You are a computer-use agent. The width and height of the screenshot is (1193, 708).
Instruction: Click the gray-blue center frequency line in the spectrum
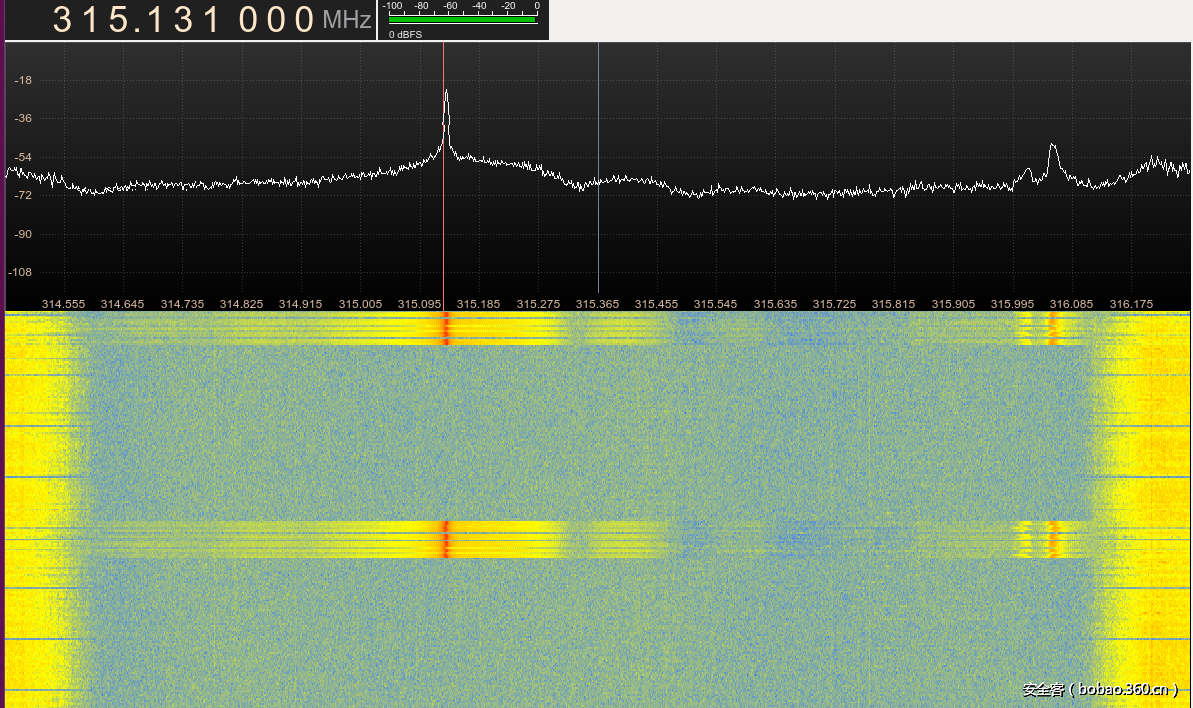pos(599,167)
